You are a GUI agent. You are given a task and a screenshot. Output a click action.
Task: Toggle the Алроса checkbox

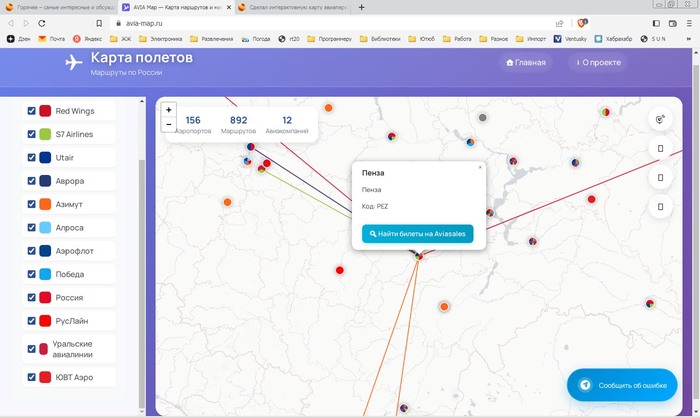(32, 227)
